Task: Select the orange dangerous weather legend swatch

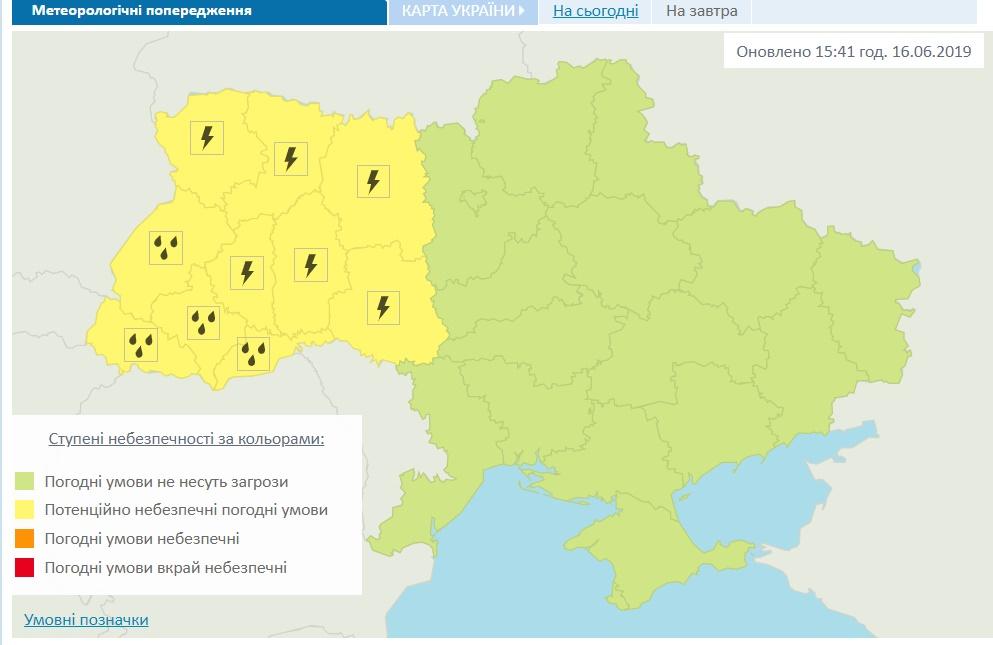Action: click(25, 539)
